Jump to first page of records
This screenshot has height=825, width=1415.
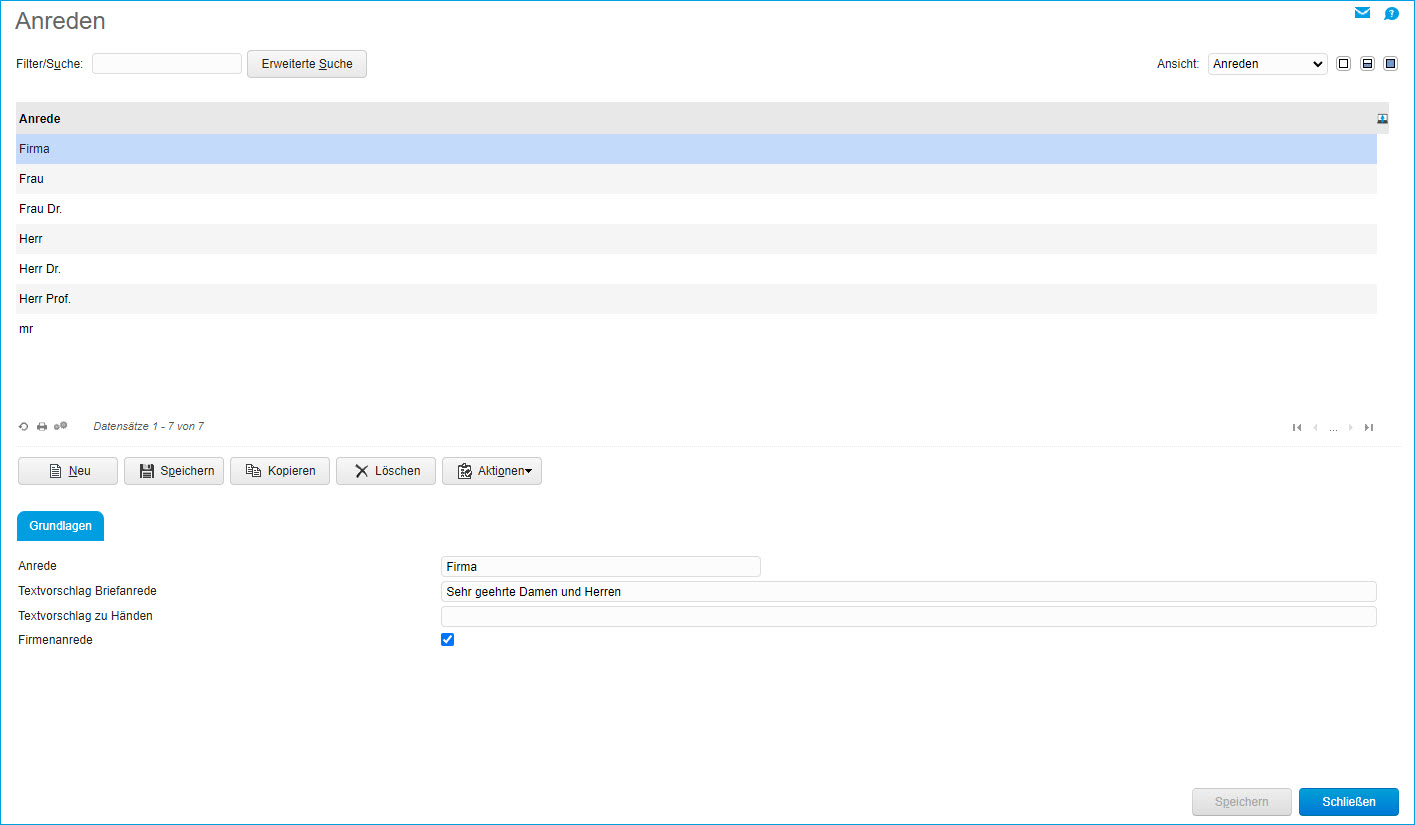pyautogui.click(x=1297, y=428)
